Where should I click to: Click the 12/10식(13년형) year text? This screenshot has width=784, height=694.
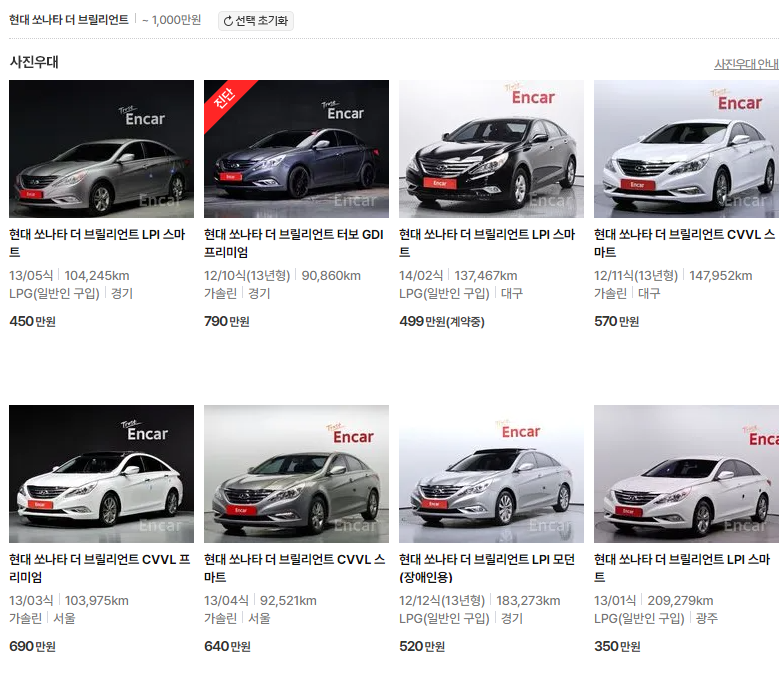pos(247,276)
